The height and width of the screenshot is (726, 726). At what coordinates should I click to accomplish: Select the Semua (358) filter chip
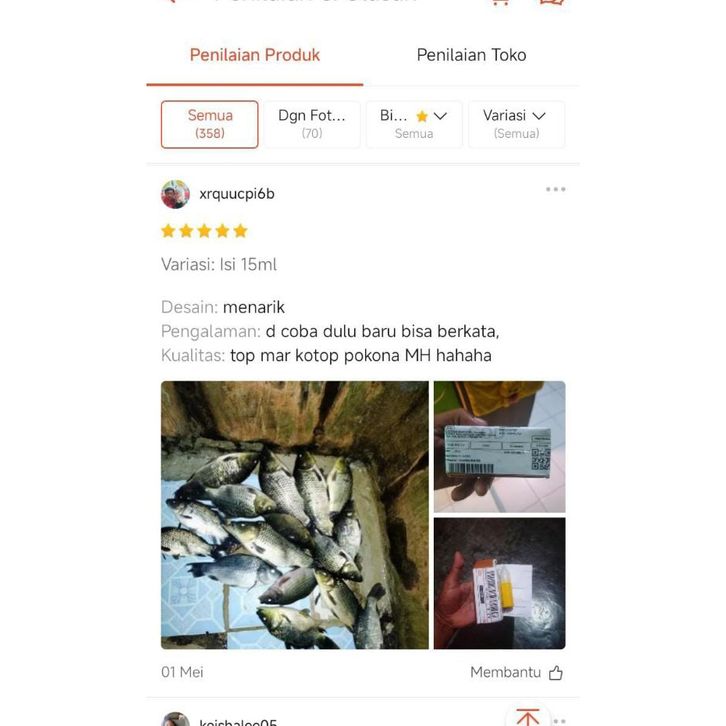point(210,125)
